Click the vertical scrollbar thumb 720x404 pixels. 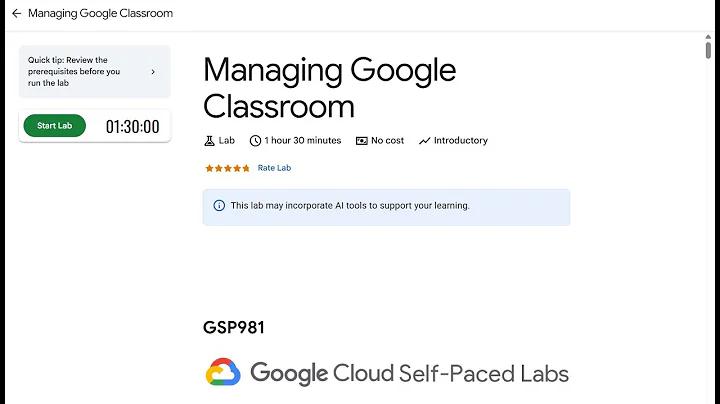coord(708,50)
